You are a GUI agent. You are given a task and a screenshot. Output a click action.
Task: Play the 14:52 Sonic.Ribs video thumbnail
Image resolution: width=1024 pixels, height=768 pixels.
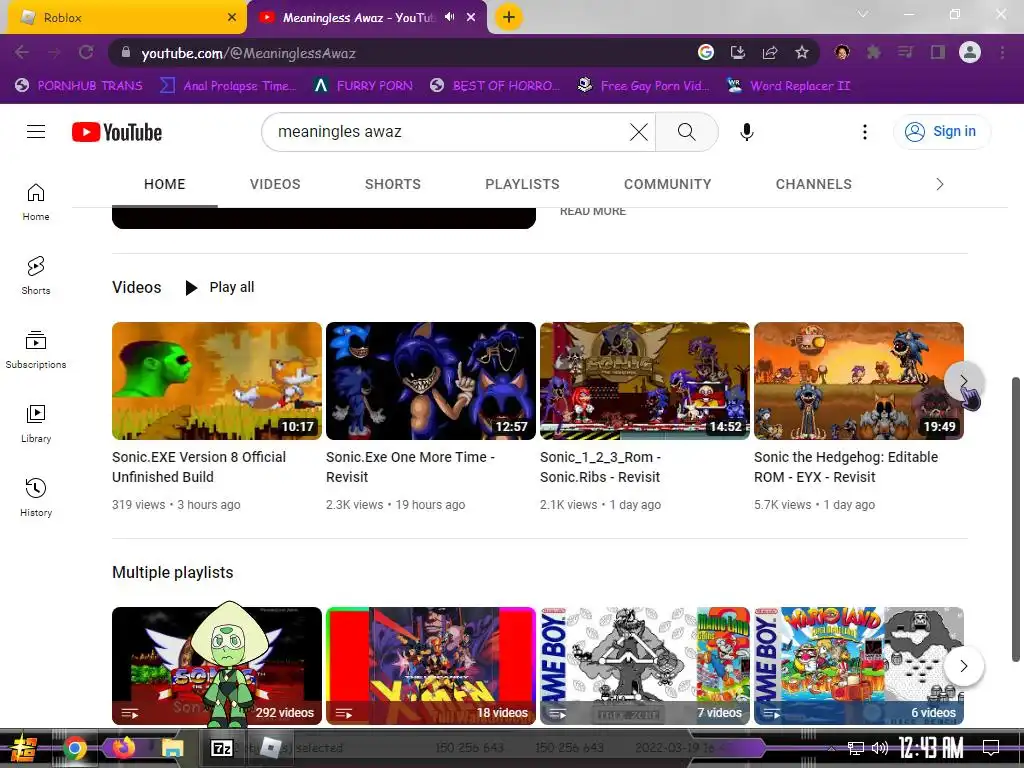click(645, 381)
